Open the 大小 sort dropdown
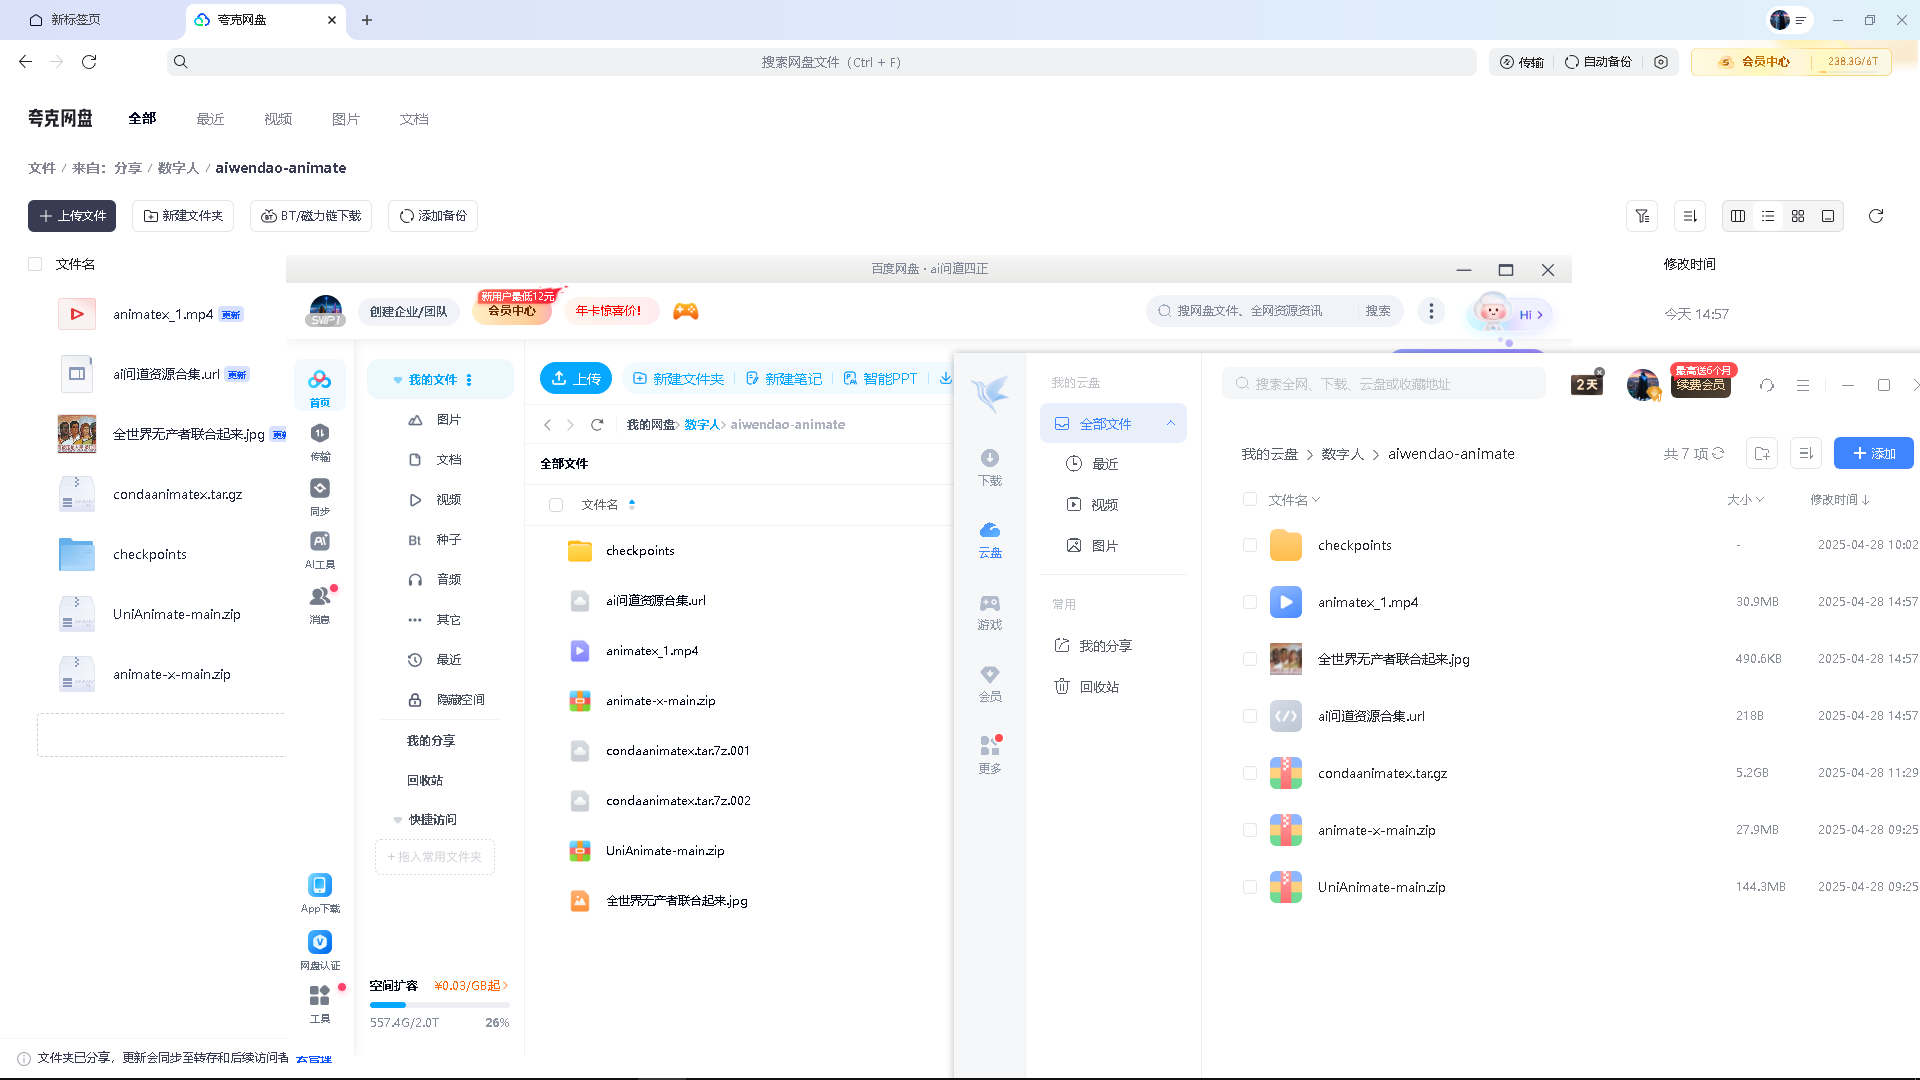Image resolution: width=1920 pixels, height=1080 pixels. tap(1745, 500)
